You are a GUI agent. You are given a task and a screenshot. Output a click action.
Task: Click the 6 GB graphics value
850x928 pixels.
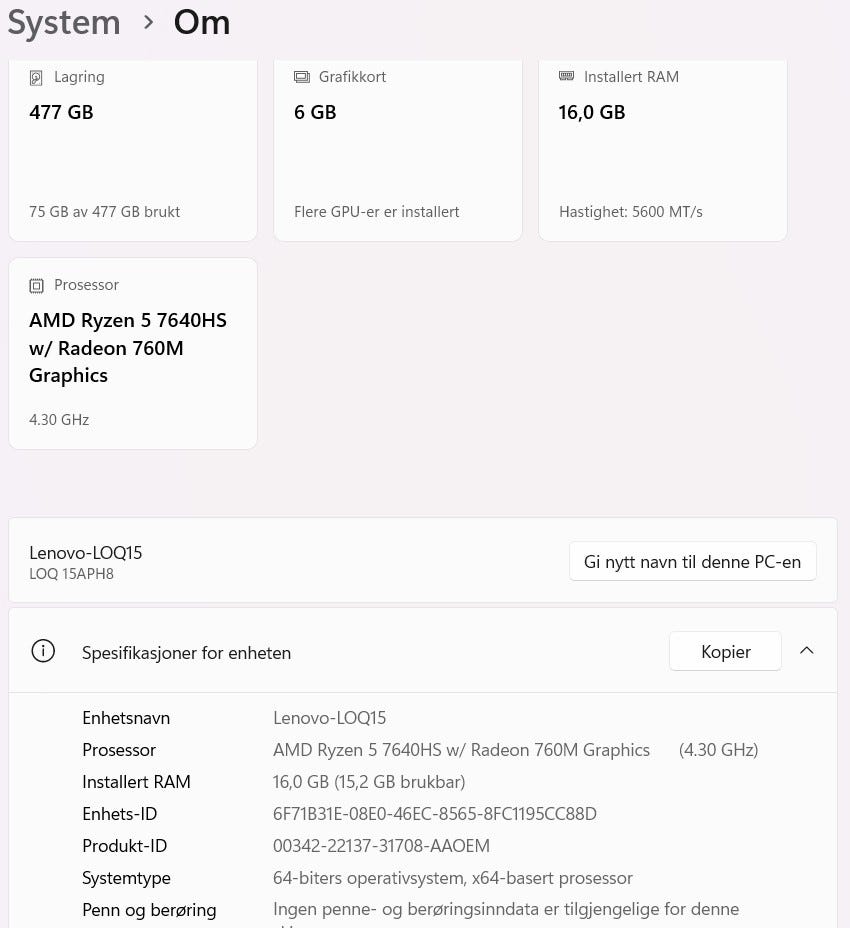(315, 113)
